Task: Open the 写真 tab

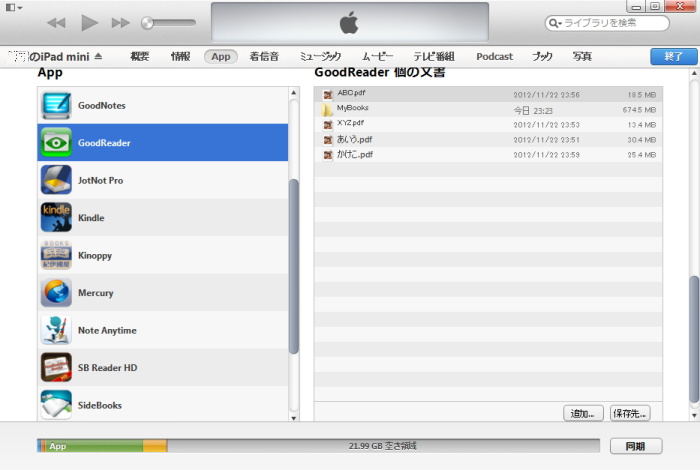Action: click(582, 57)
